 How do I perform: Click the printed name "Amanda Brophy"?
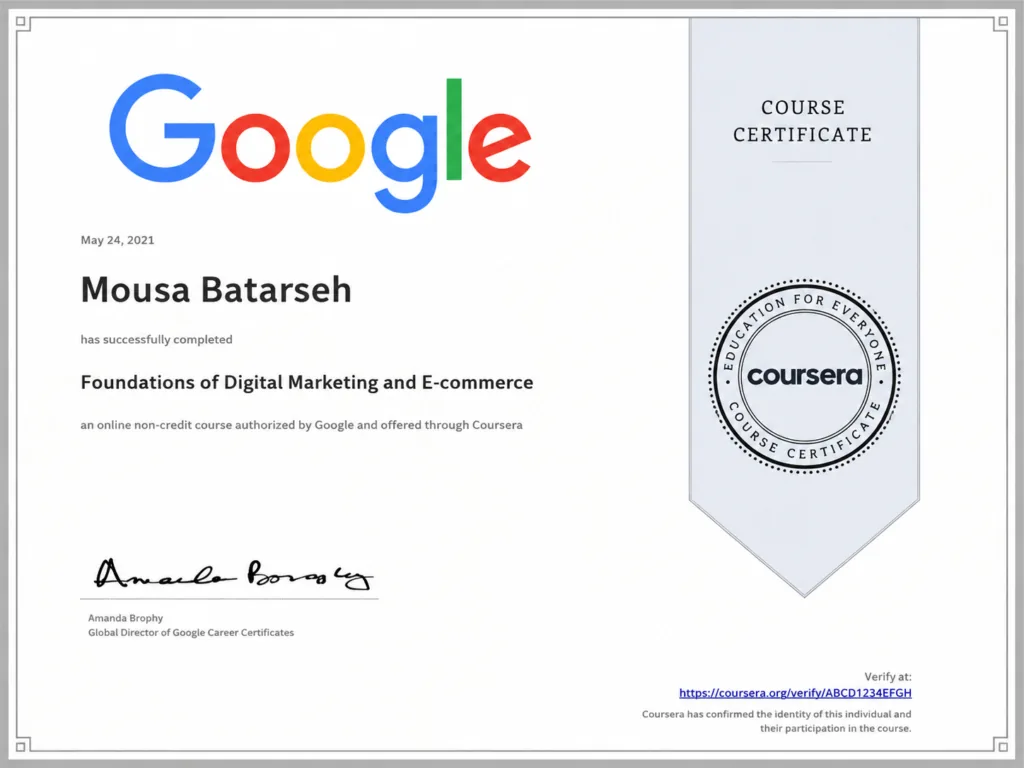[125, 618]
